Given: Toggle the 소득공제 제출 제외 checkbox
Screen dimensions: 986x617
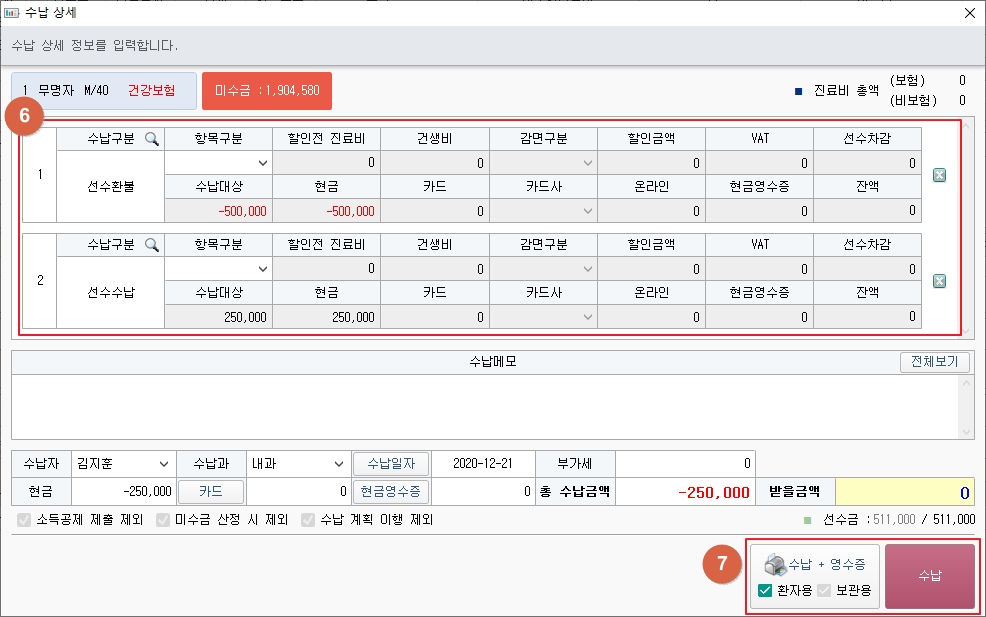Looking at the screenshot, I should [x=25, y=520].
